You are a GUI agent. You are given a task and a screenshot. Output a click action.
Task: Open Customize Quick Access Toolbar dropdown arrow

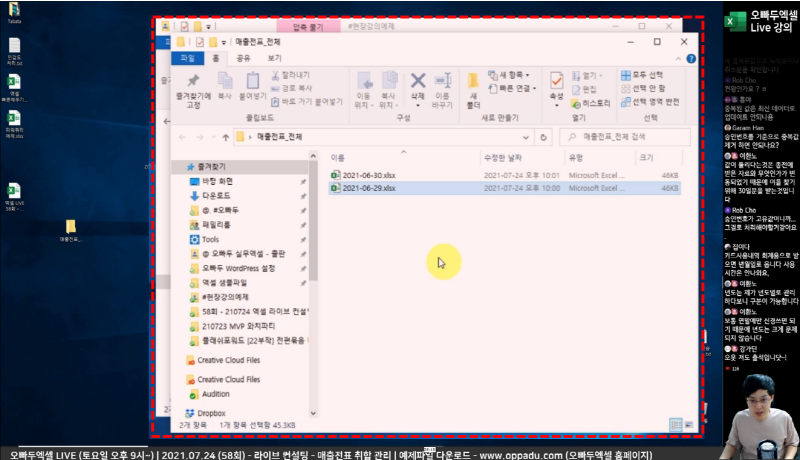coord(223,42)
